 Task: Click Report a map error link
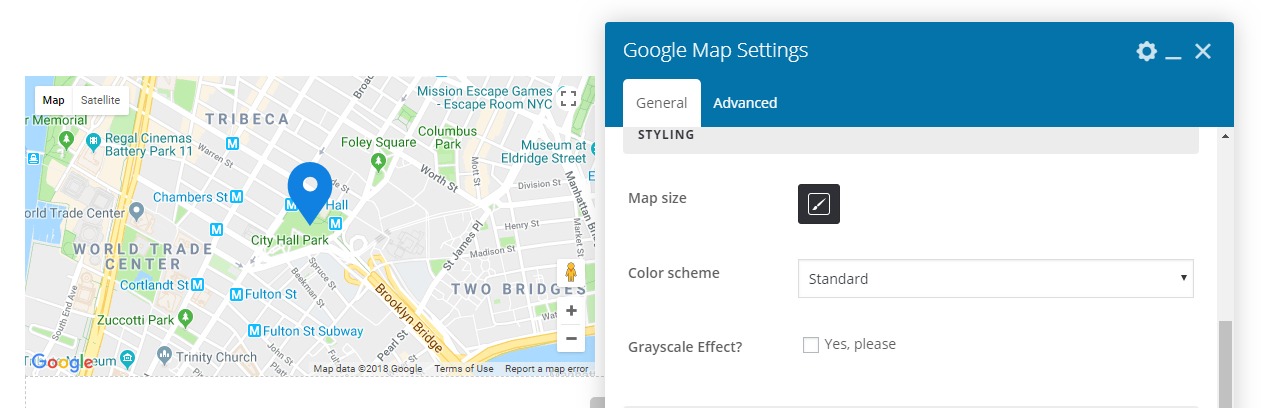tap(547, 369)
